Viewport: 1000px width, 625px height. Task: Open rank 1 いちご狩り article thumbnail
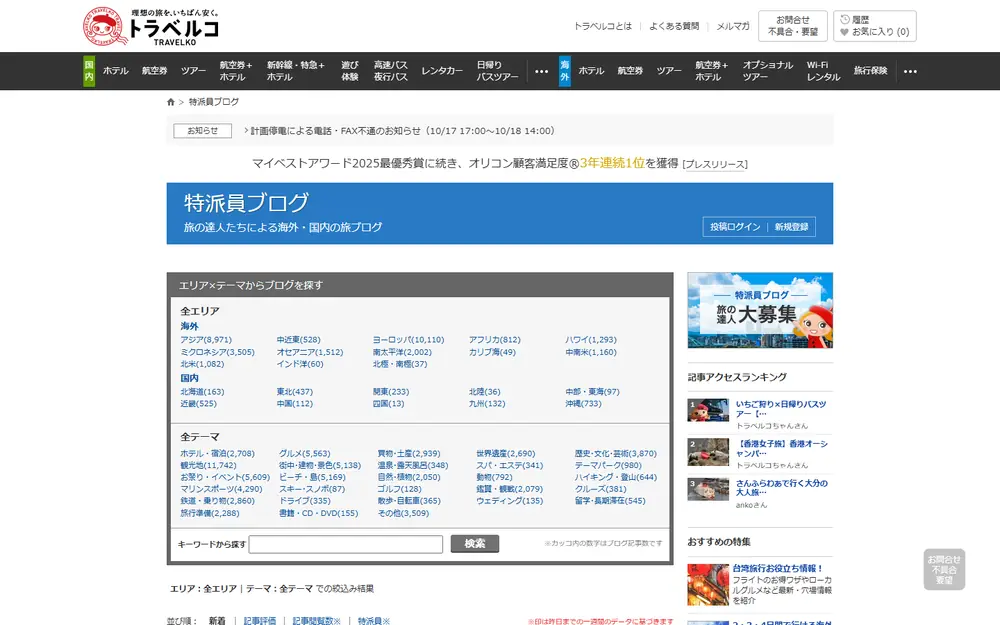pos(708,411)
